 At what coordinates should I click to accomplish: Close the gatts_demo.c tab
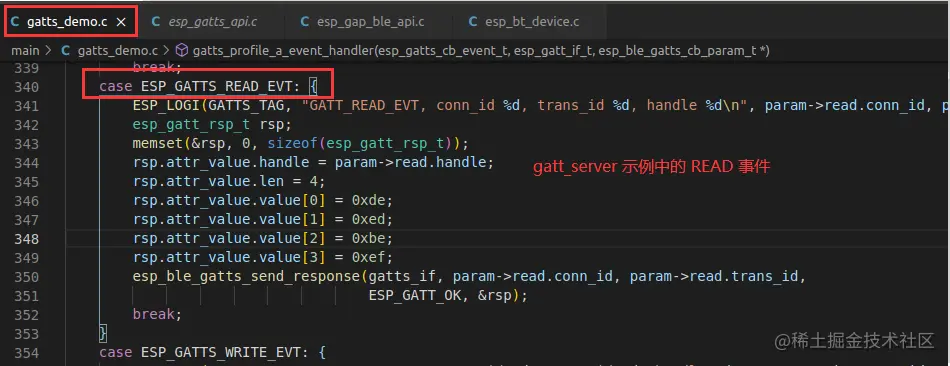tap(121, 22)
